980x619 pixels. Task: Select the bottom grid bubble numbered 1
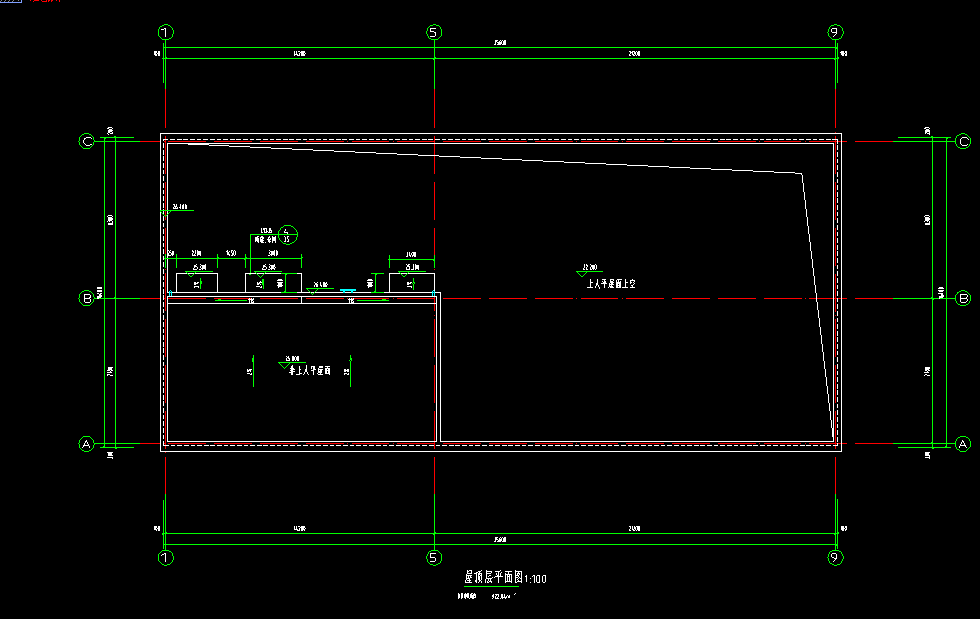tap(165, 555)
